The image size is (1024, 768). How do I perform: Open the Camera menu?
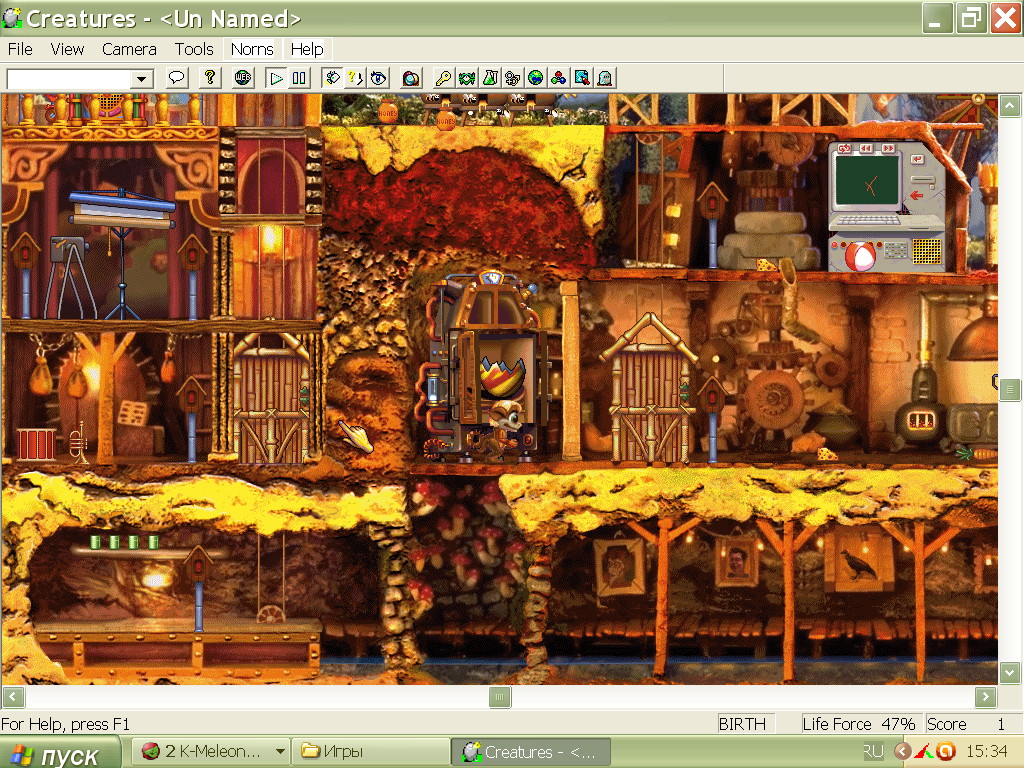(x=129, y=49)
